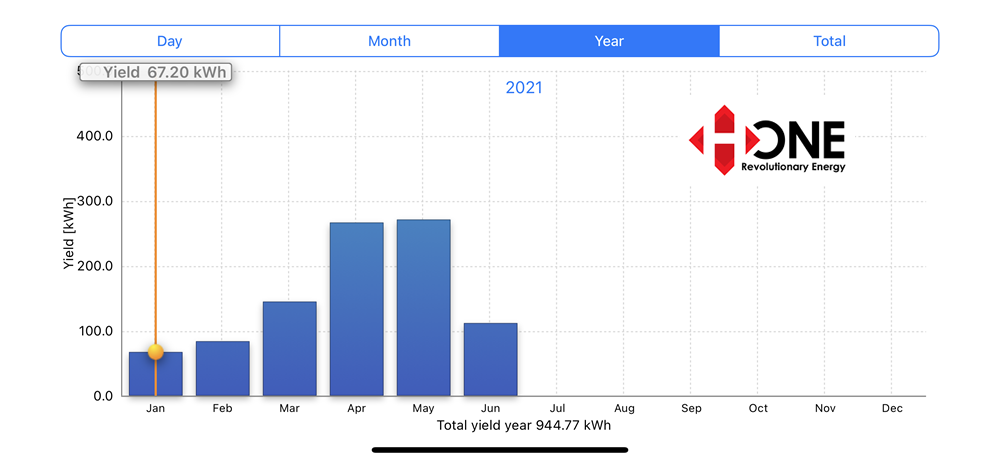Tap the Yield 67.20 kWh tooltip
1000x462 pixels.
tap(156, 73)
